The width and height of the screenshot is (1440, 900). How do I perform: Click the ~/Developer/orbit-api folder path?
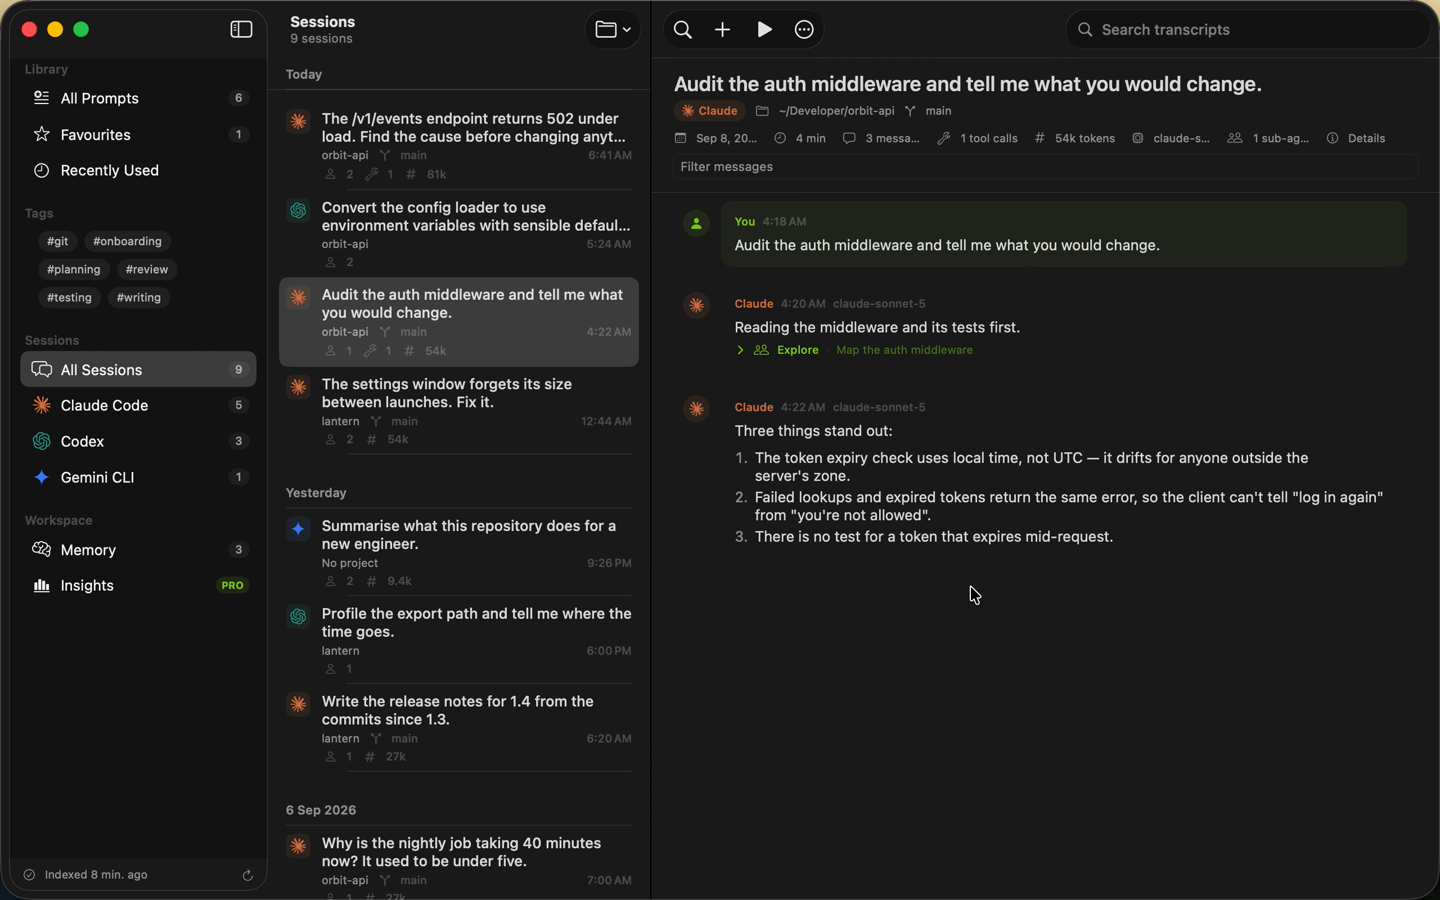coord(825,111)
